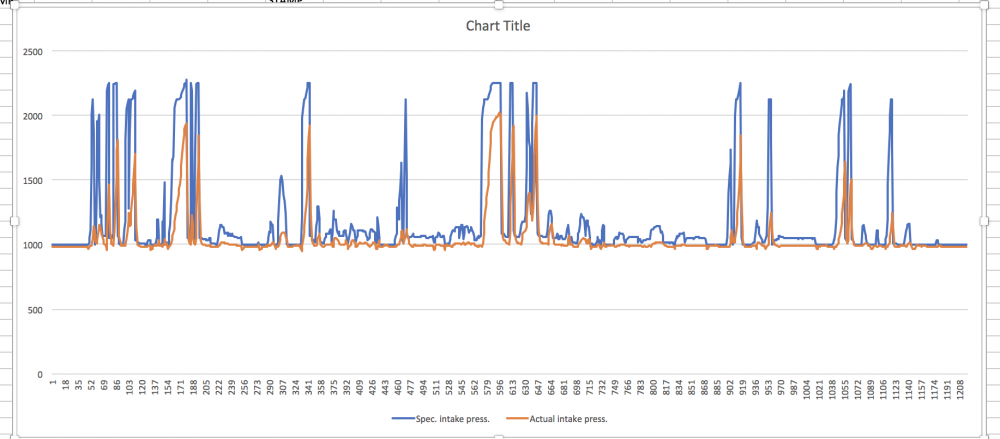Select the 1500 value axis label

[x=32, y=181]
